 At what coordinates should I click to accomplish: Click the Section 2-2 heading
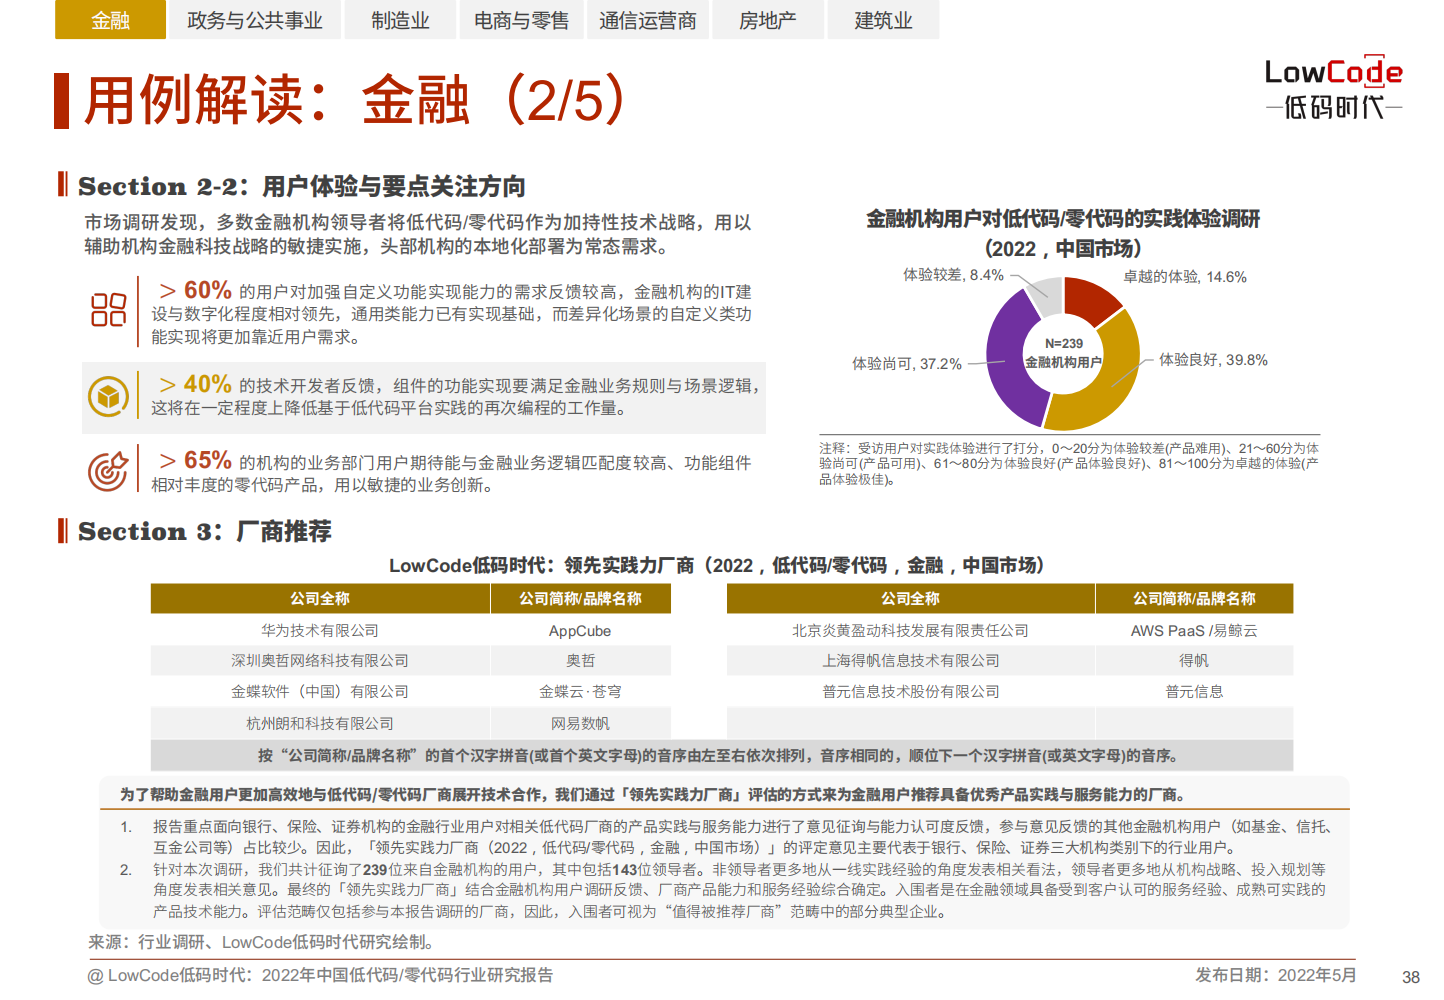pyautogui.click(x=302, y=186)
